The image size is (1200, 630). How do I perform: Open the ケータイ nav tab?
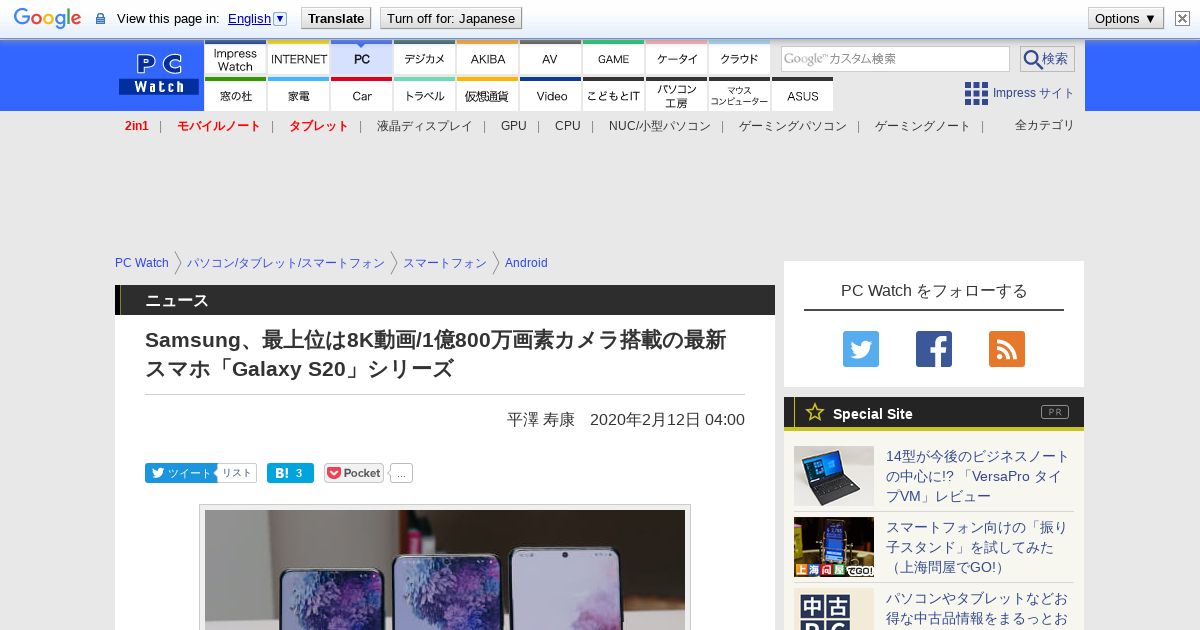coord(677,59)
